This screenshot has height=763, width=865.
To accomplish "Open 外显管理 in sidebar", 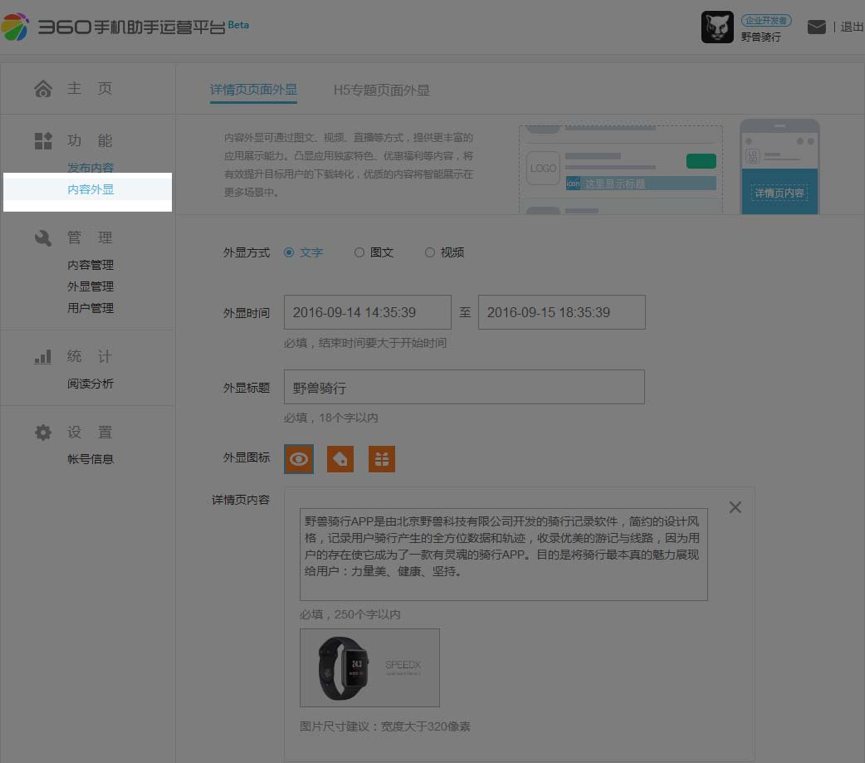I will [90, 286].
